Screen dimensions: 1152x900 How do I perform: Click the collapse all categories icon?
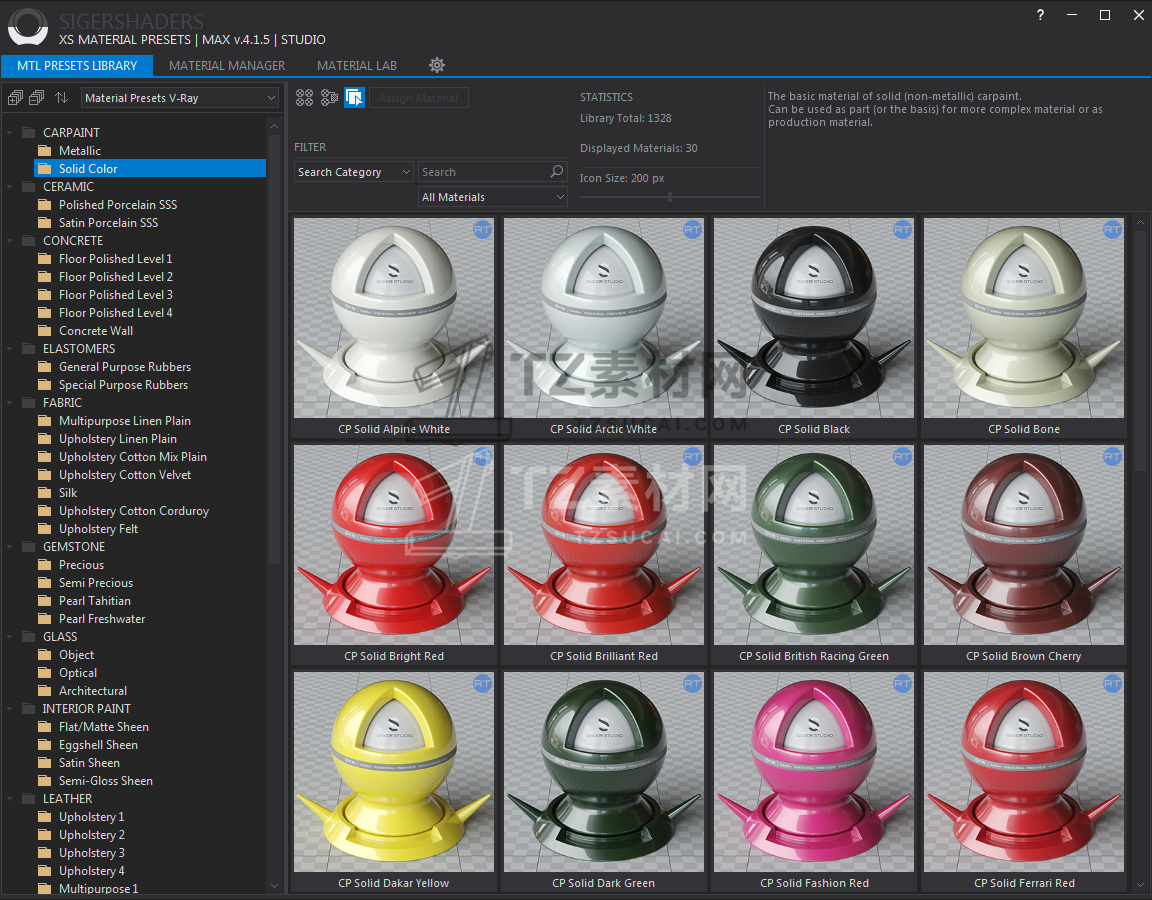coord(37,98)
